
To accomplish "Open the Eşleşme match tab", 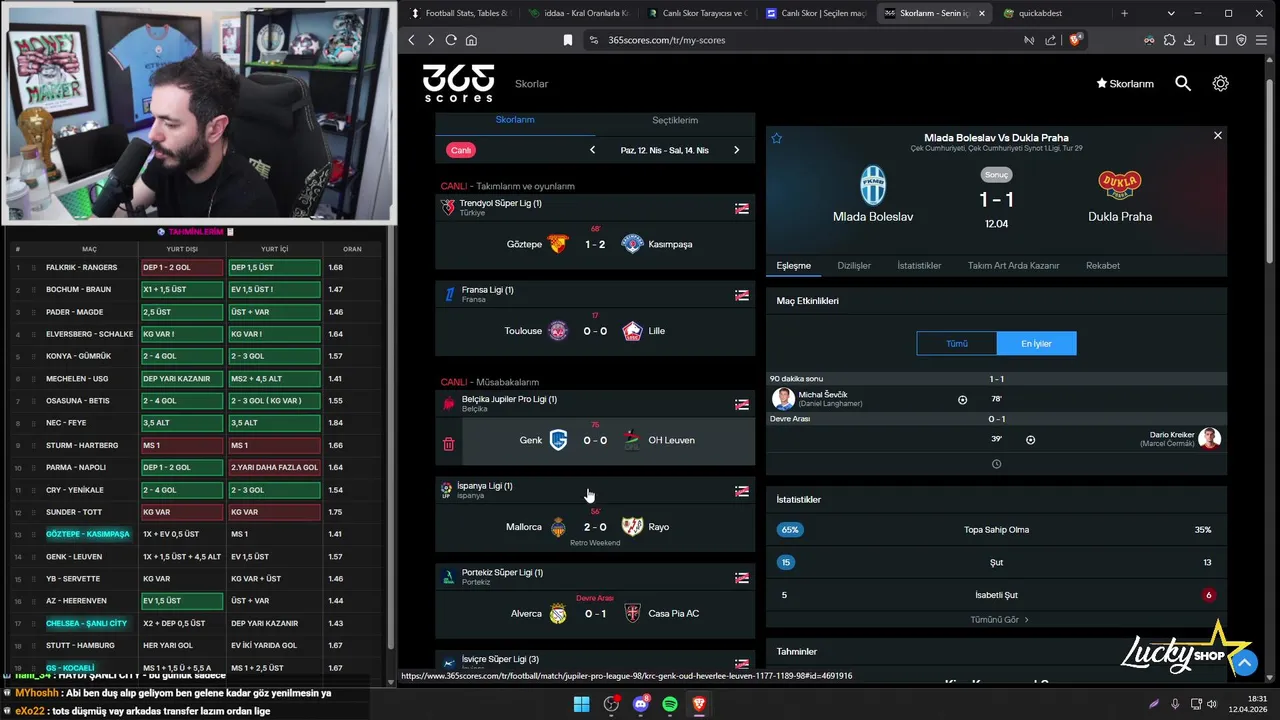I will (x=794, y=266).
